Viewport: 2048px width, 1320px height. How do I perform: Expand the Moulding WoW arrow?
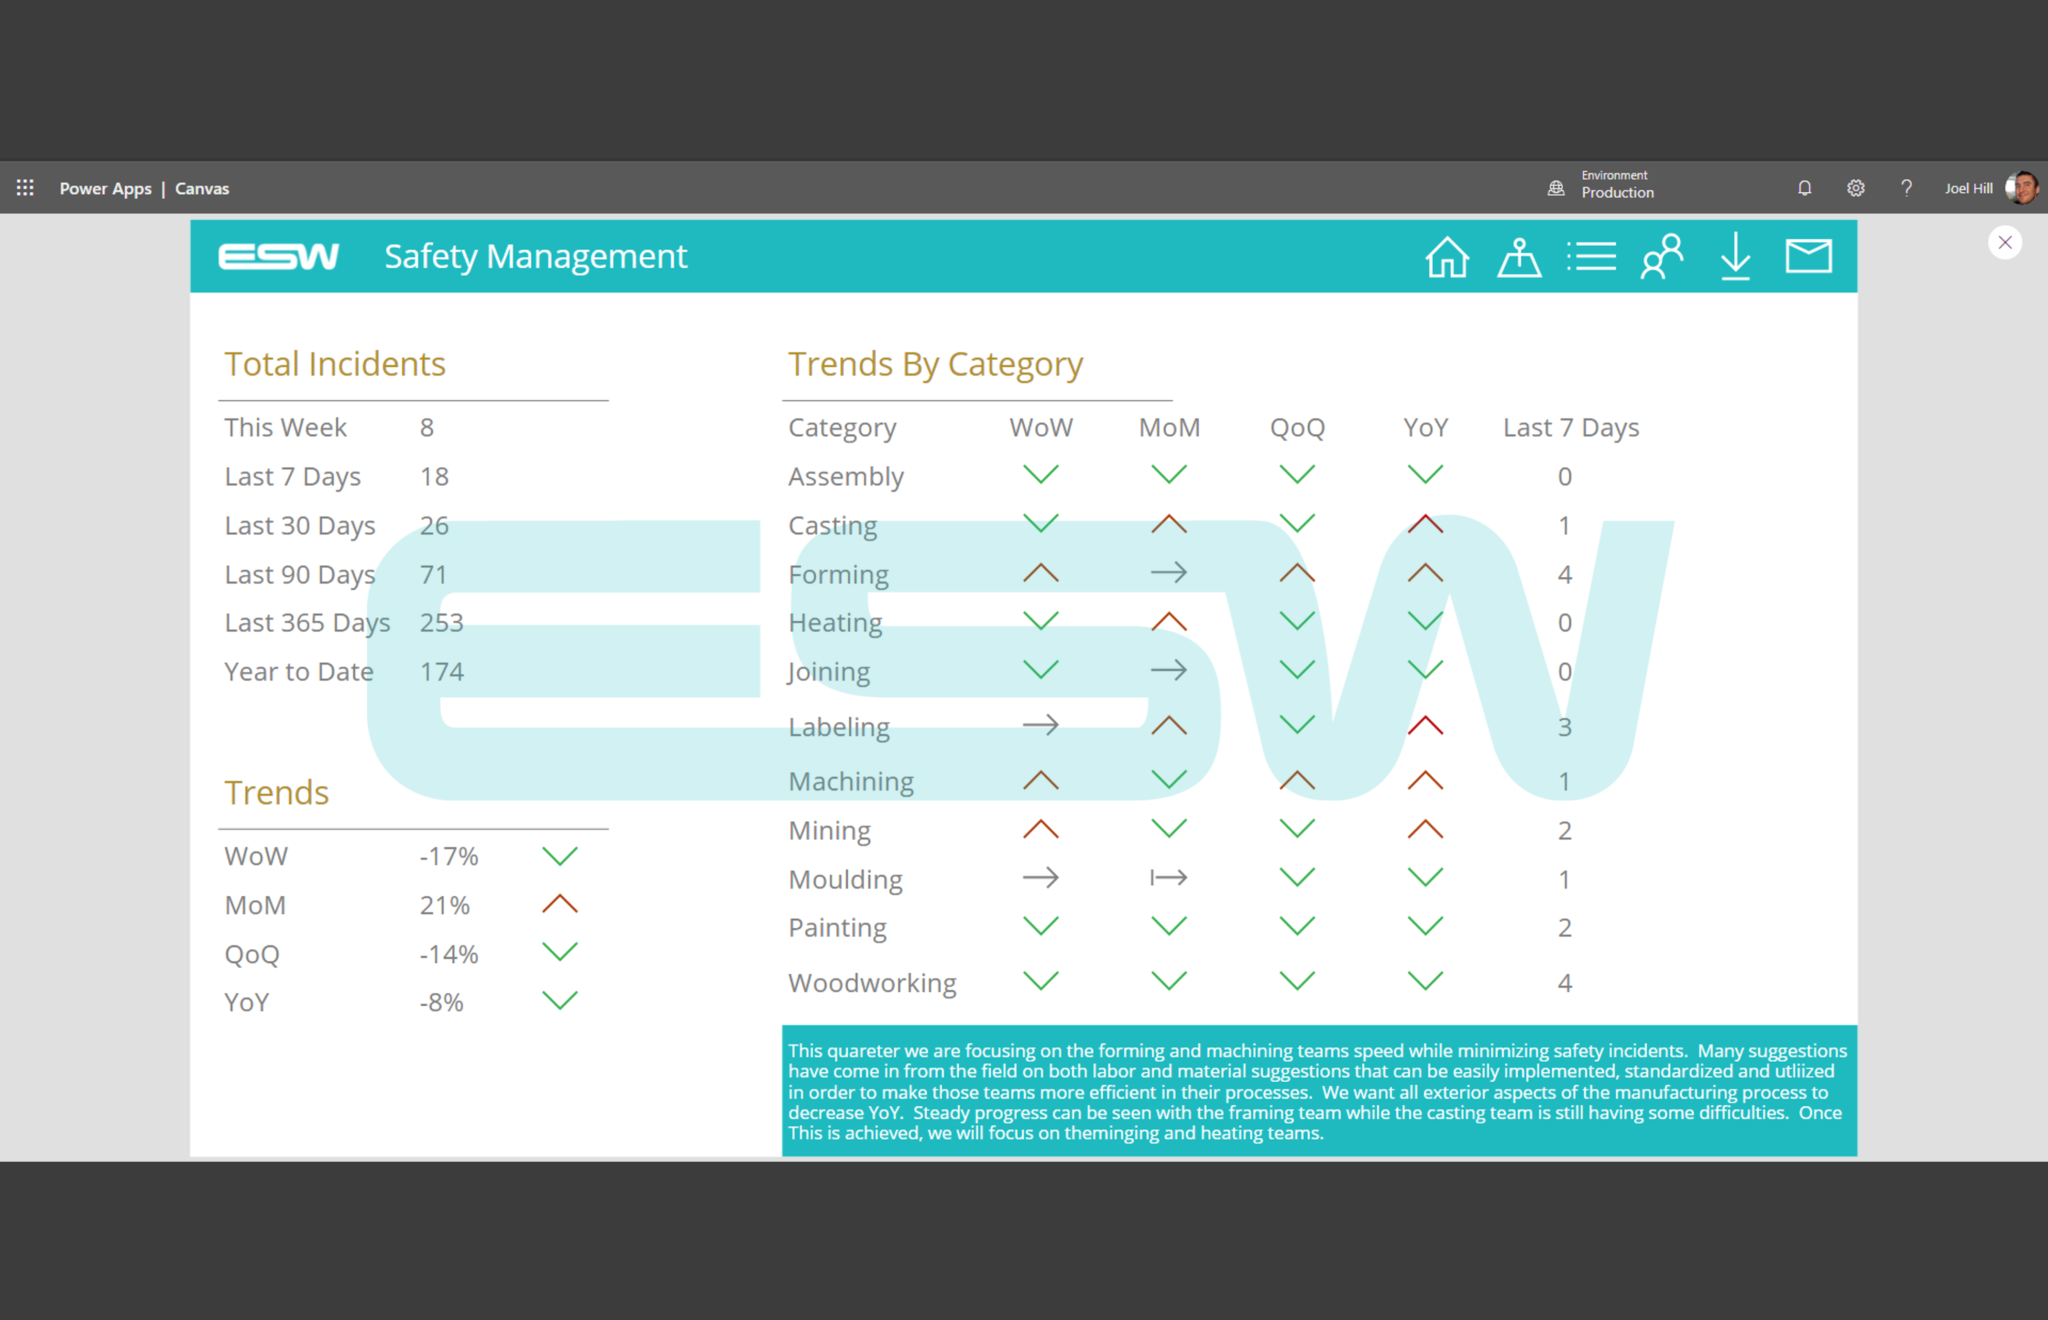[1040, 877]
